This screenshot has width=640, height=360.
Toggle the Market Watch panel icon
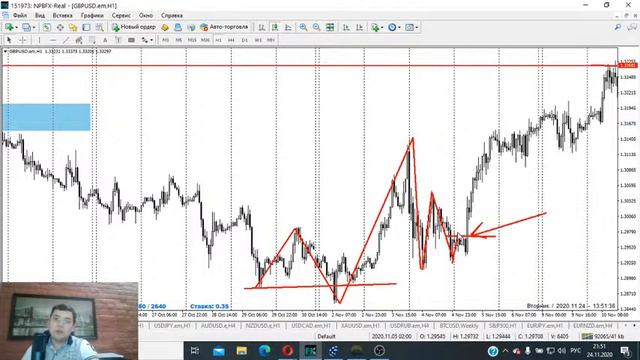pyautogui.click(x=47, y=27)
